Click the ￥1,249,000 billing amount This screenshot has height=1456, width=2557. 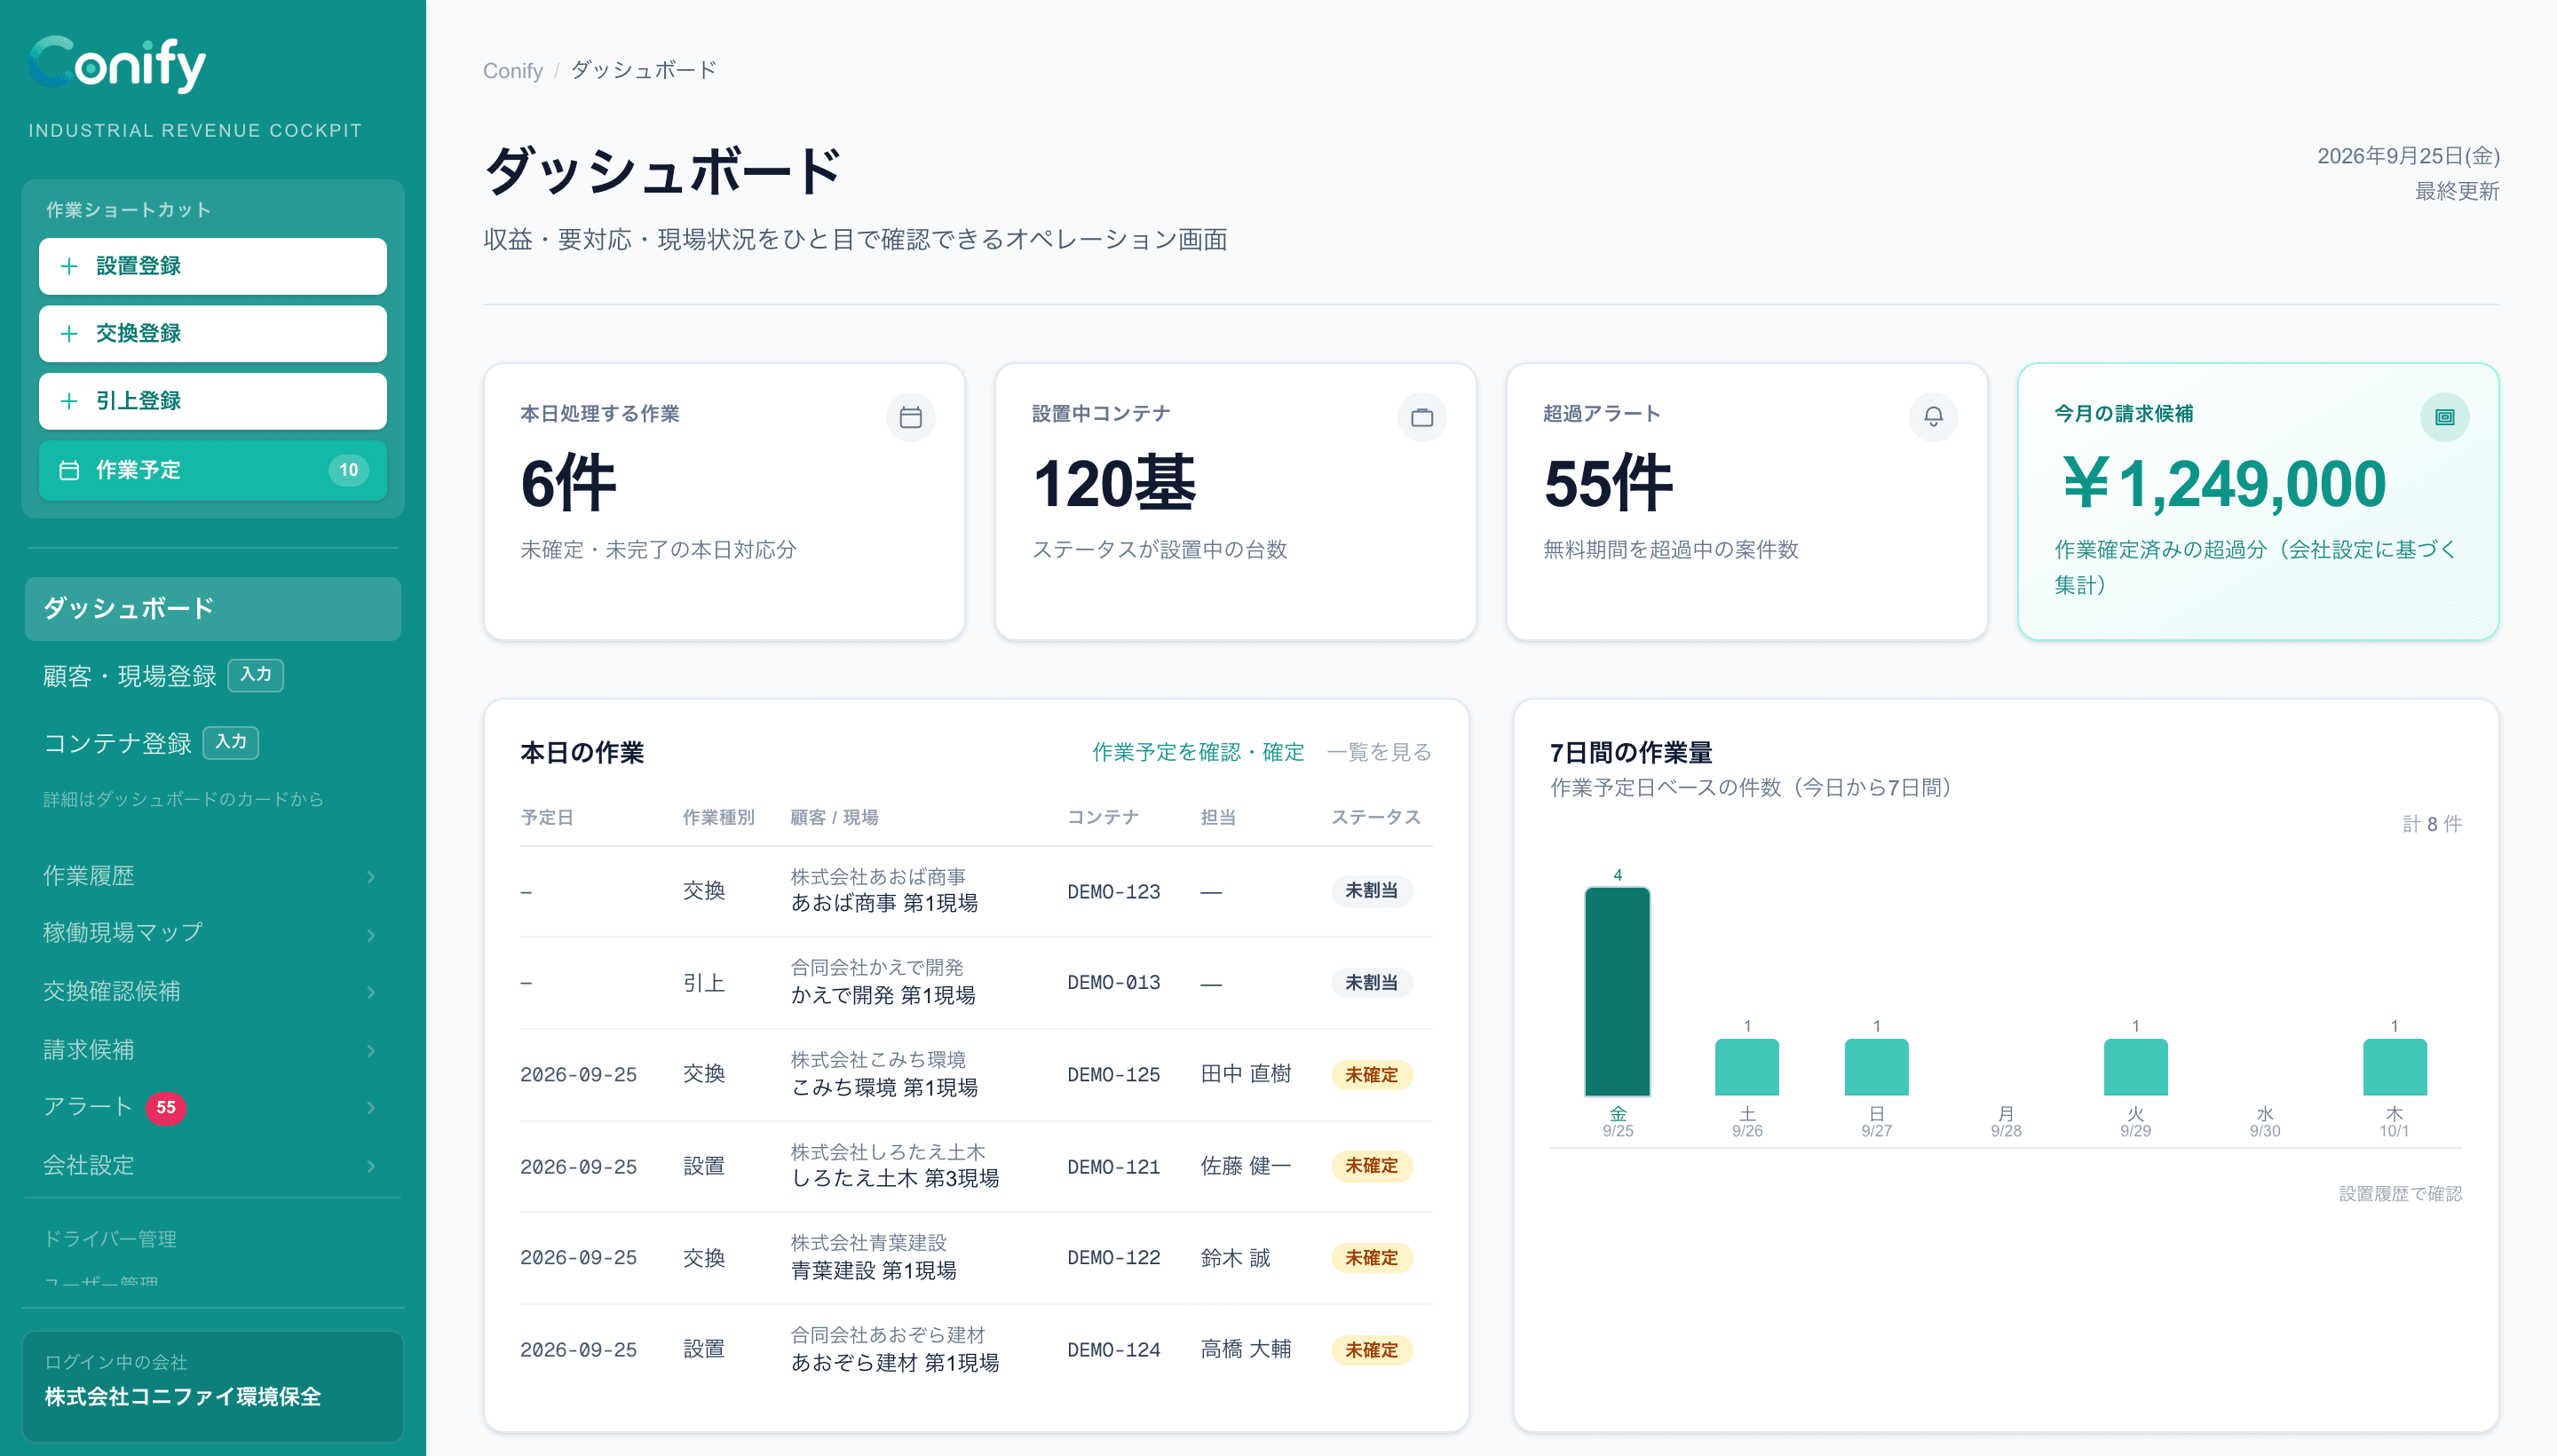pos(2224,484)
